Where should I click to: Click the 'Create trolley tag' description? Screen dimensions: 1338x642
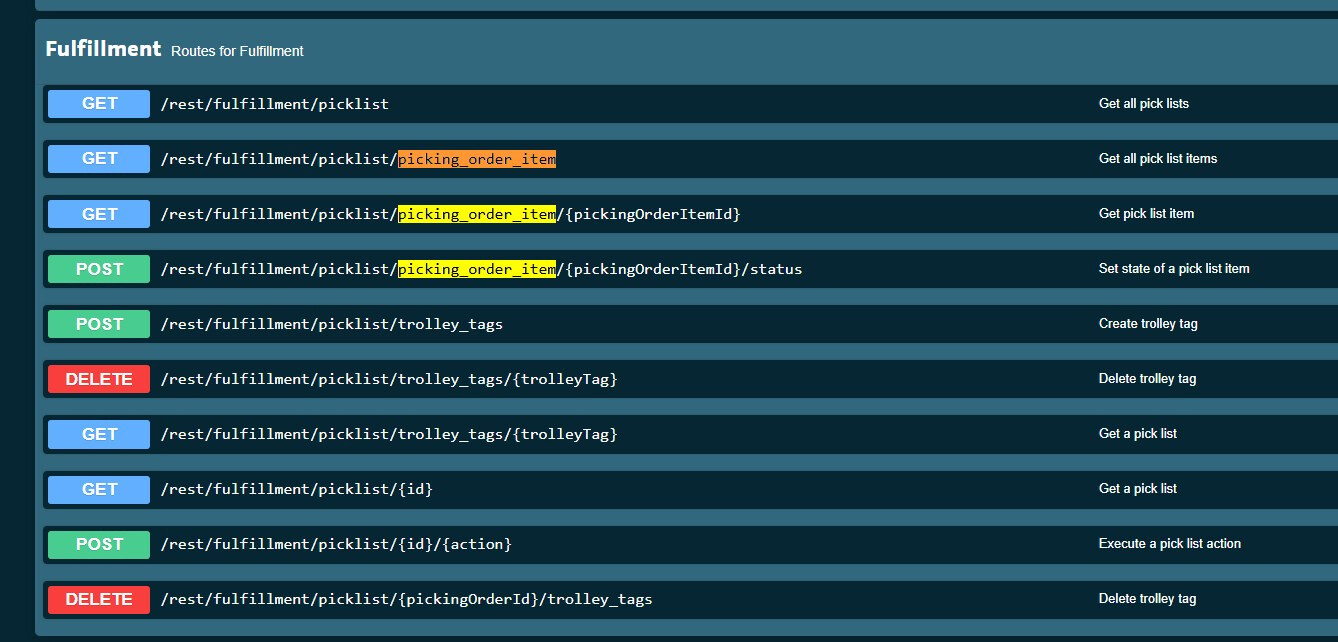[x=1147, y=324]
